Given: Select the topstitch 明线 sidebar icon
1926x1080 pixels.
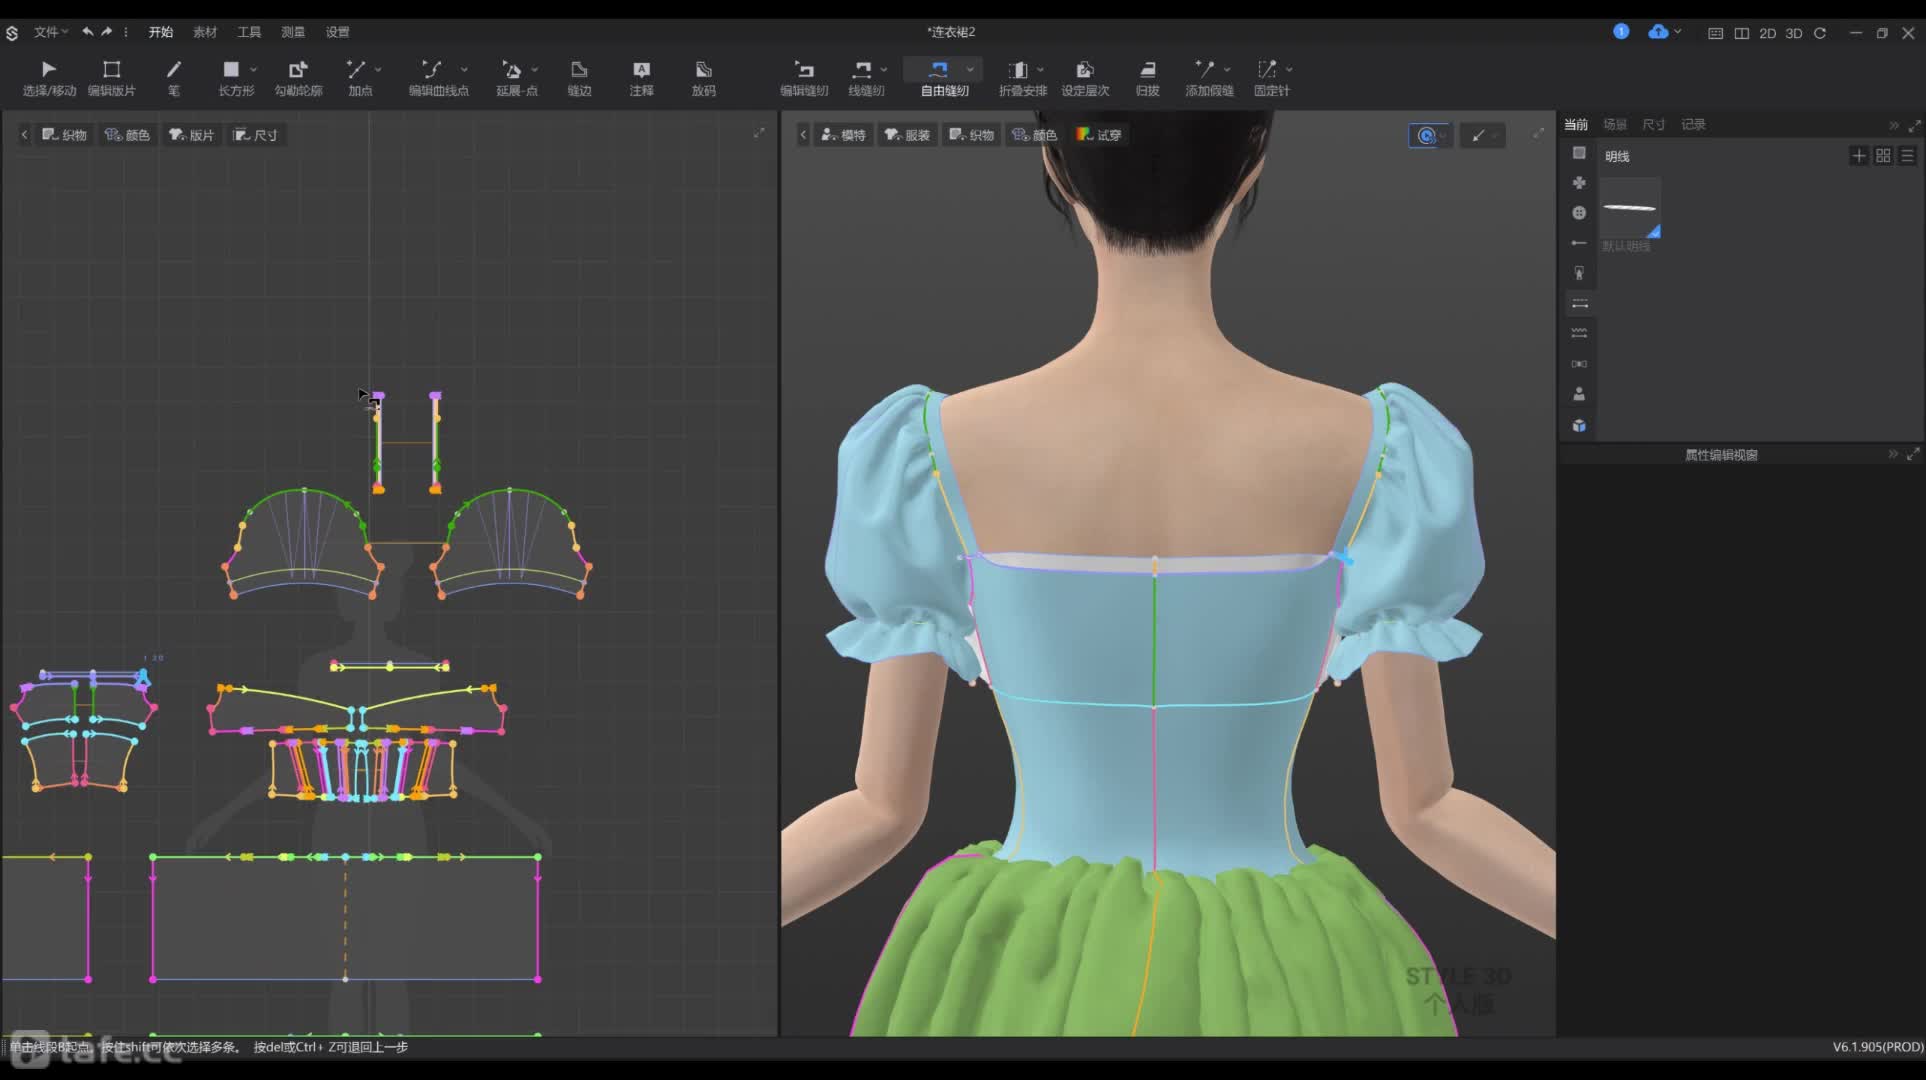Looking at the screenshot, I should (1579, 303).
